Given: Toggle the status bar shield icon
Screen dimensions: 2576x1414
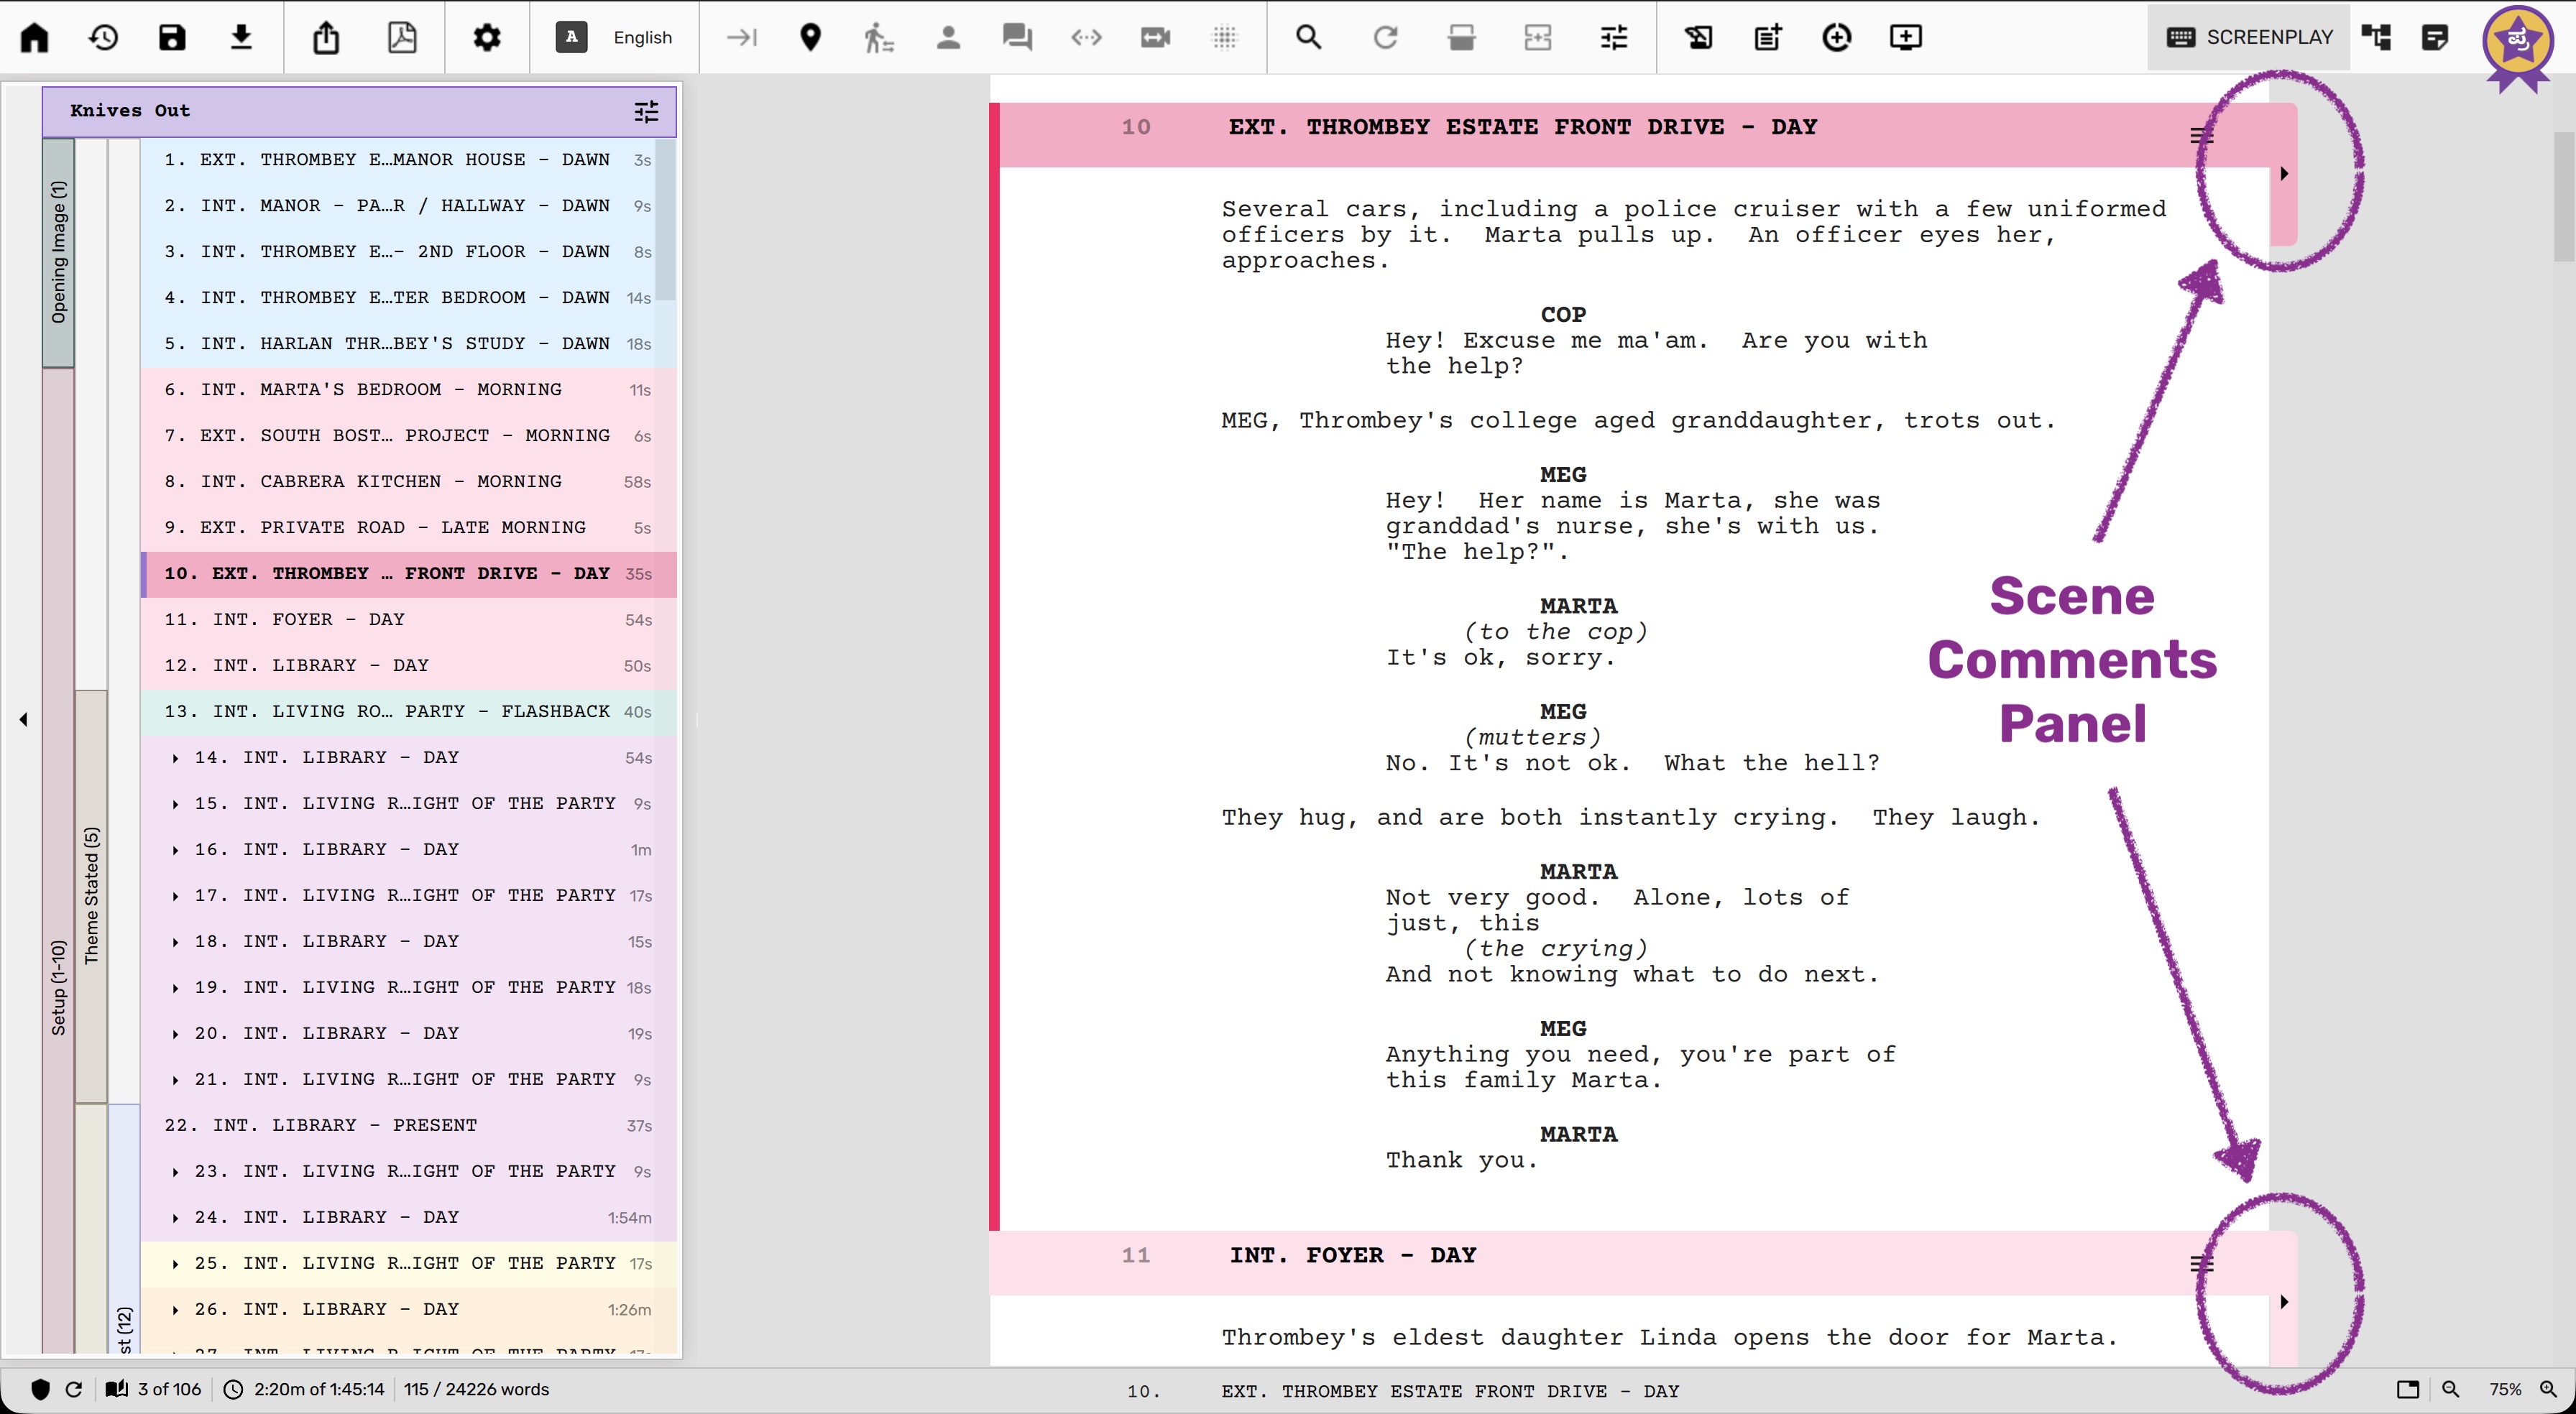Looking at the screenshot, I should 40,1390.
